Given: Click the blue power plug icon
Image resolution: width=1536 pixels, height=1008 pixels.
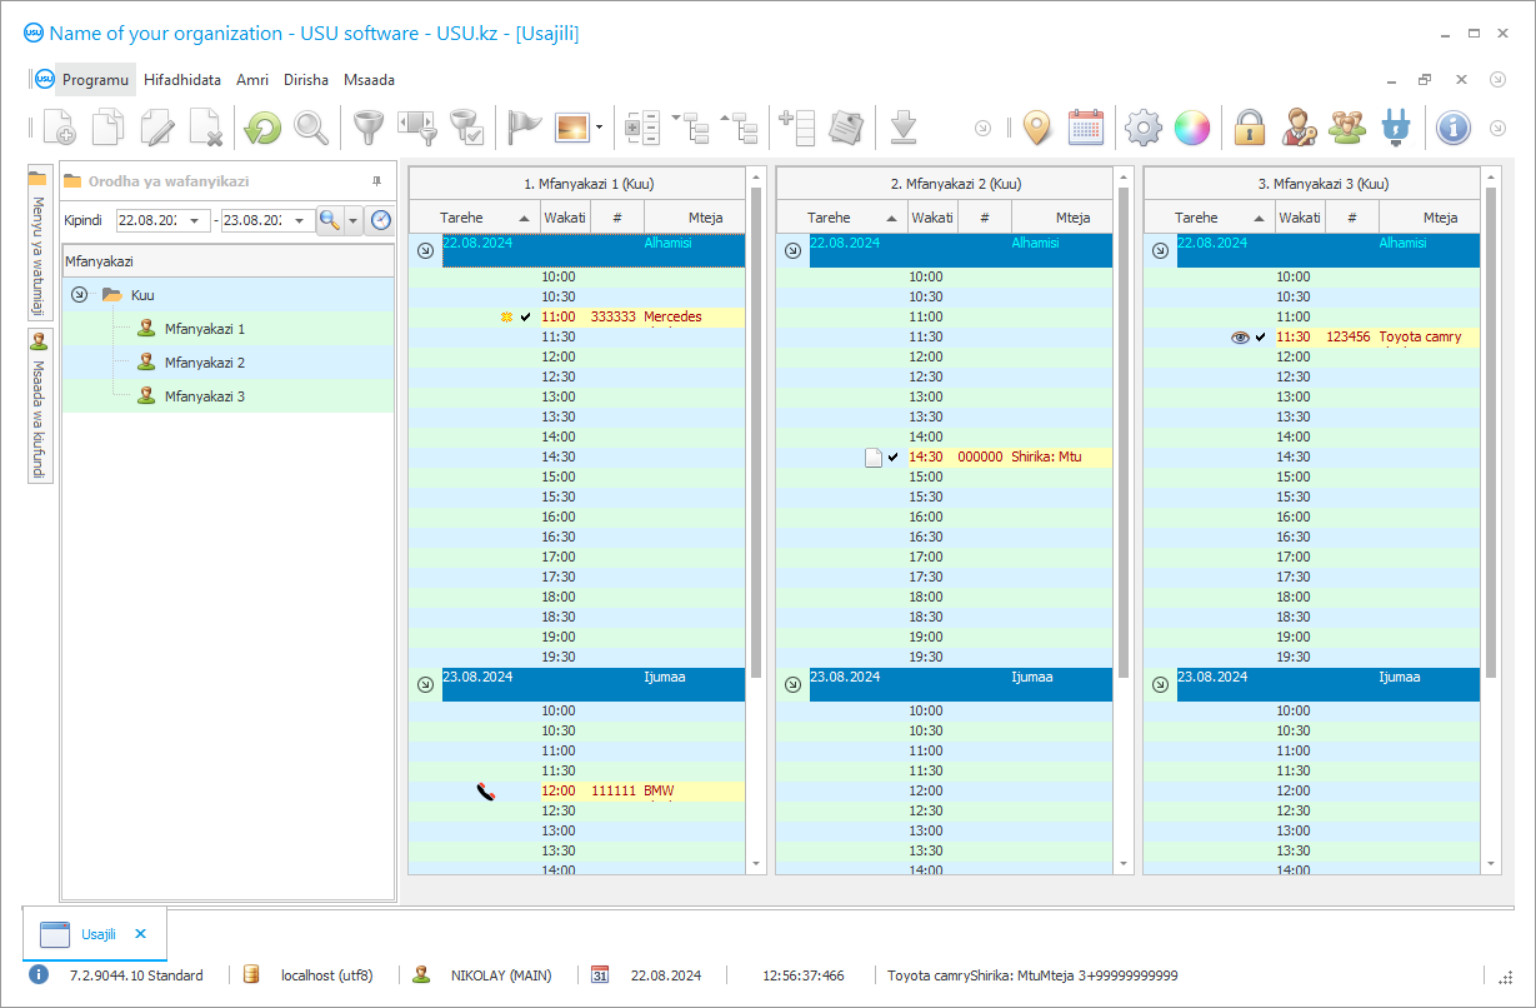Looking at the screenshot, I should [1396, 128].
